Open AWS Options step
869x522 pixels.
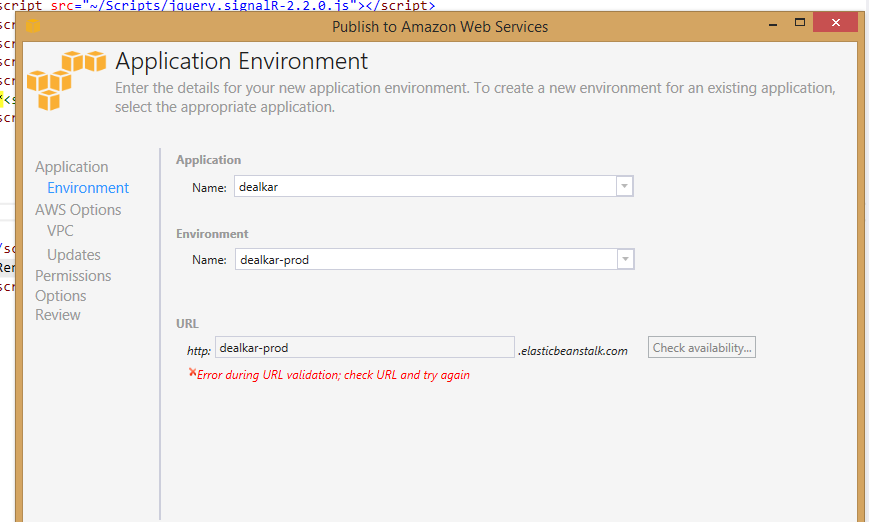point(78,210)
